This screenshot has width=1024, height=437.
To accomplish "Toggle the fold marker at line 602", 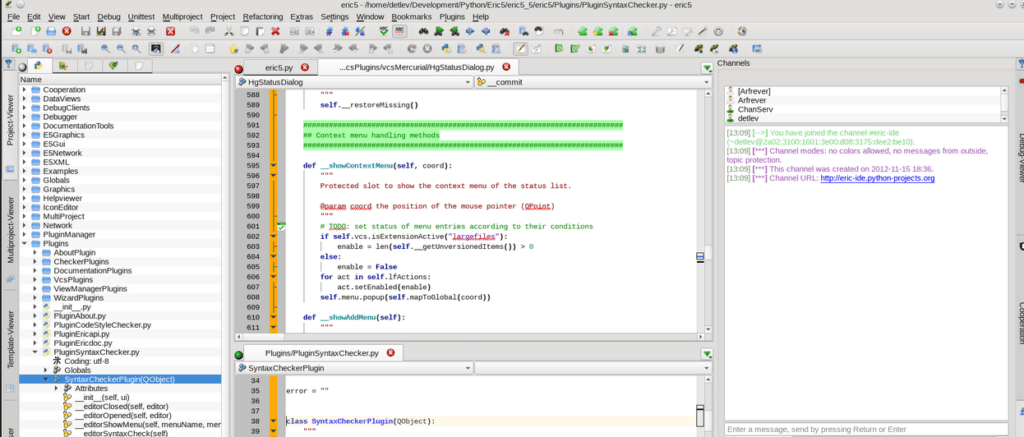I will click(274, 236).
